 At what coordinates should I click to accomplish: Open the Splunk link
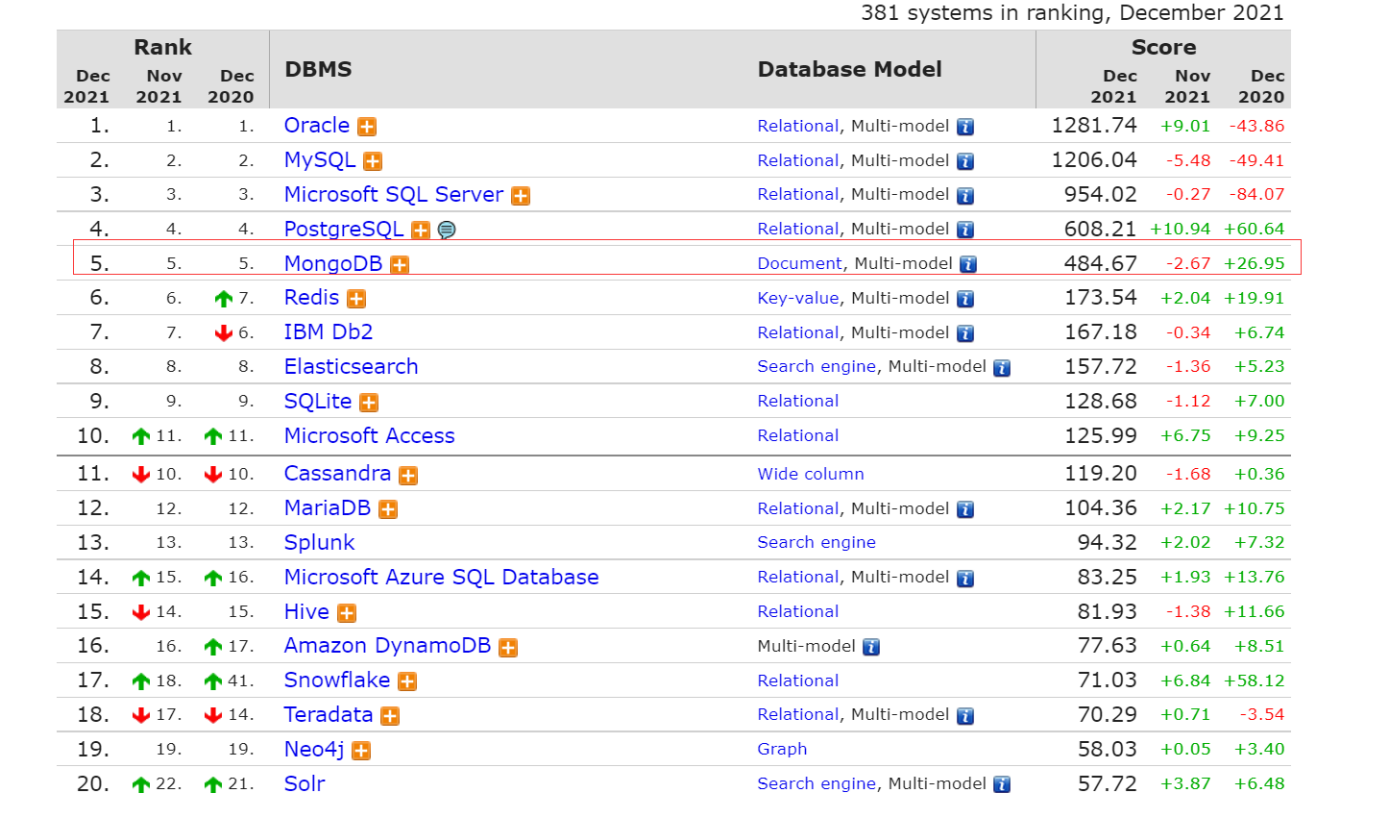[x=319, y=542]
